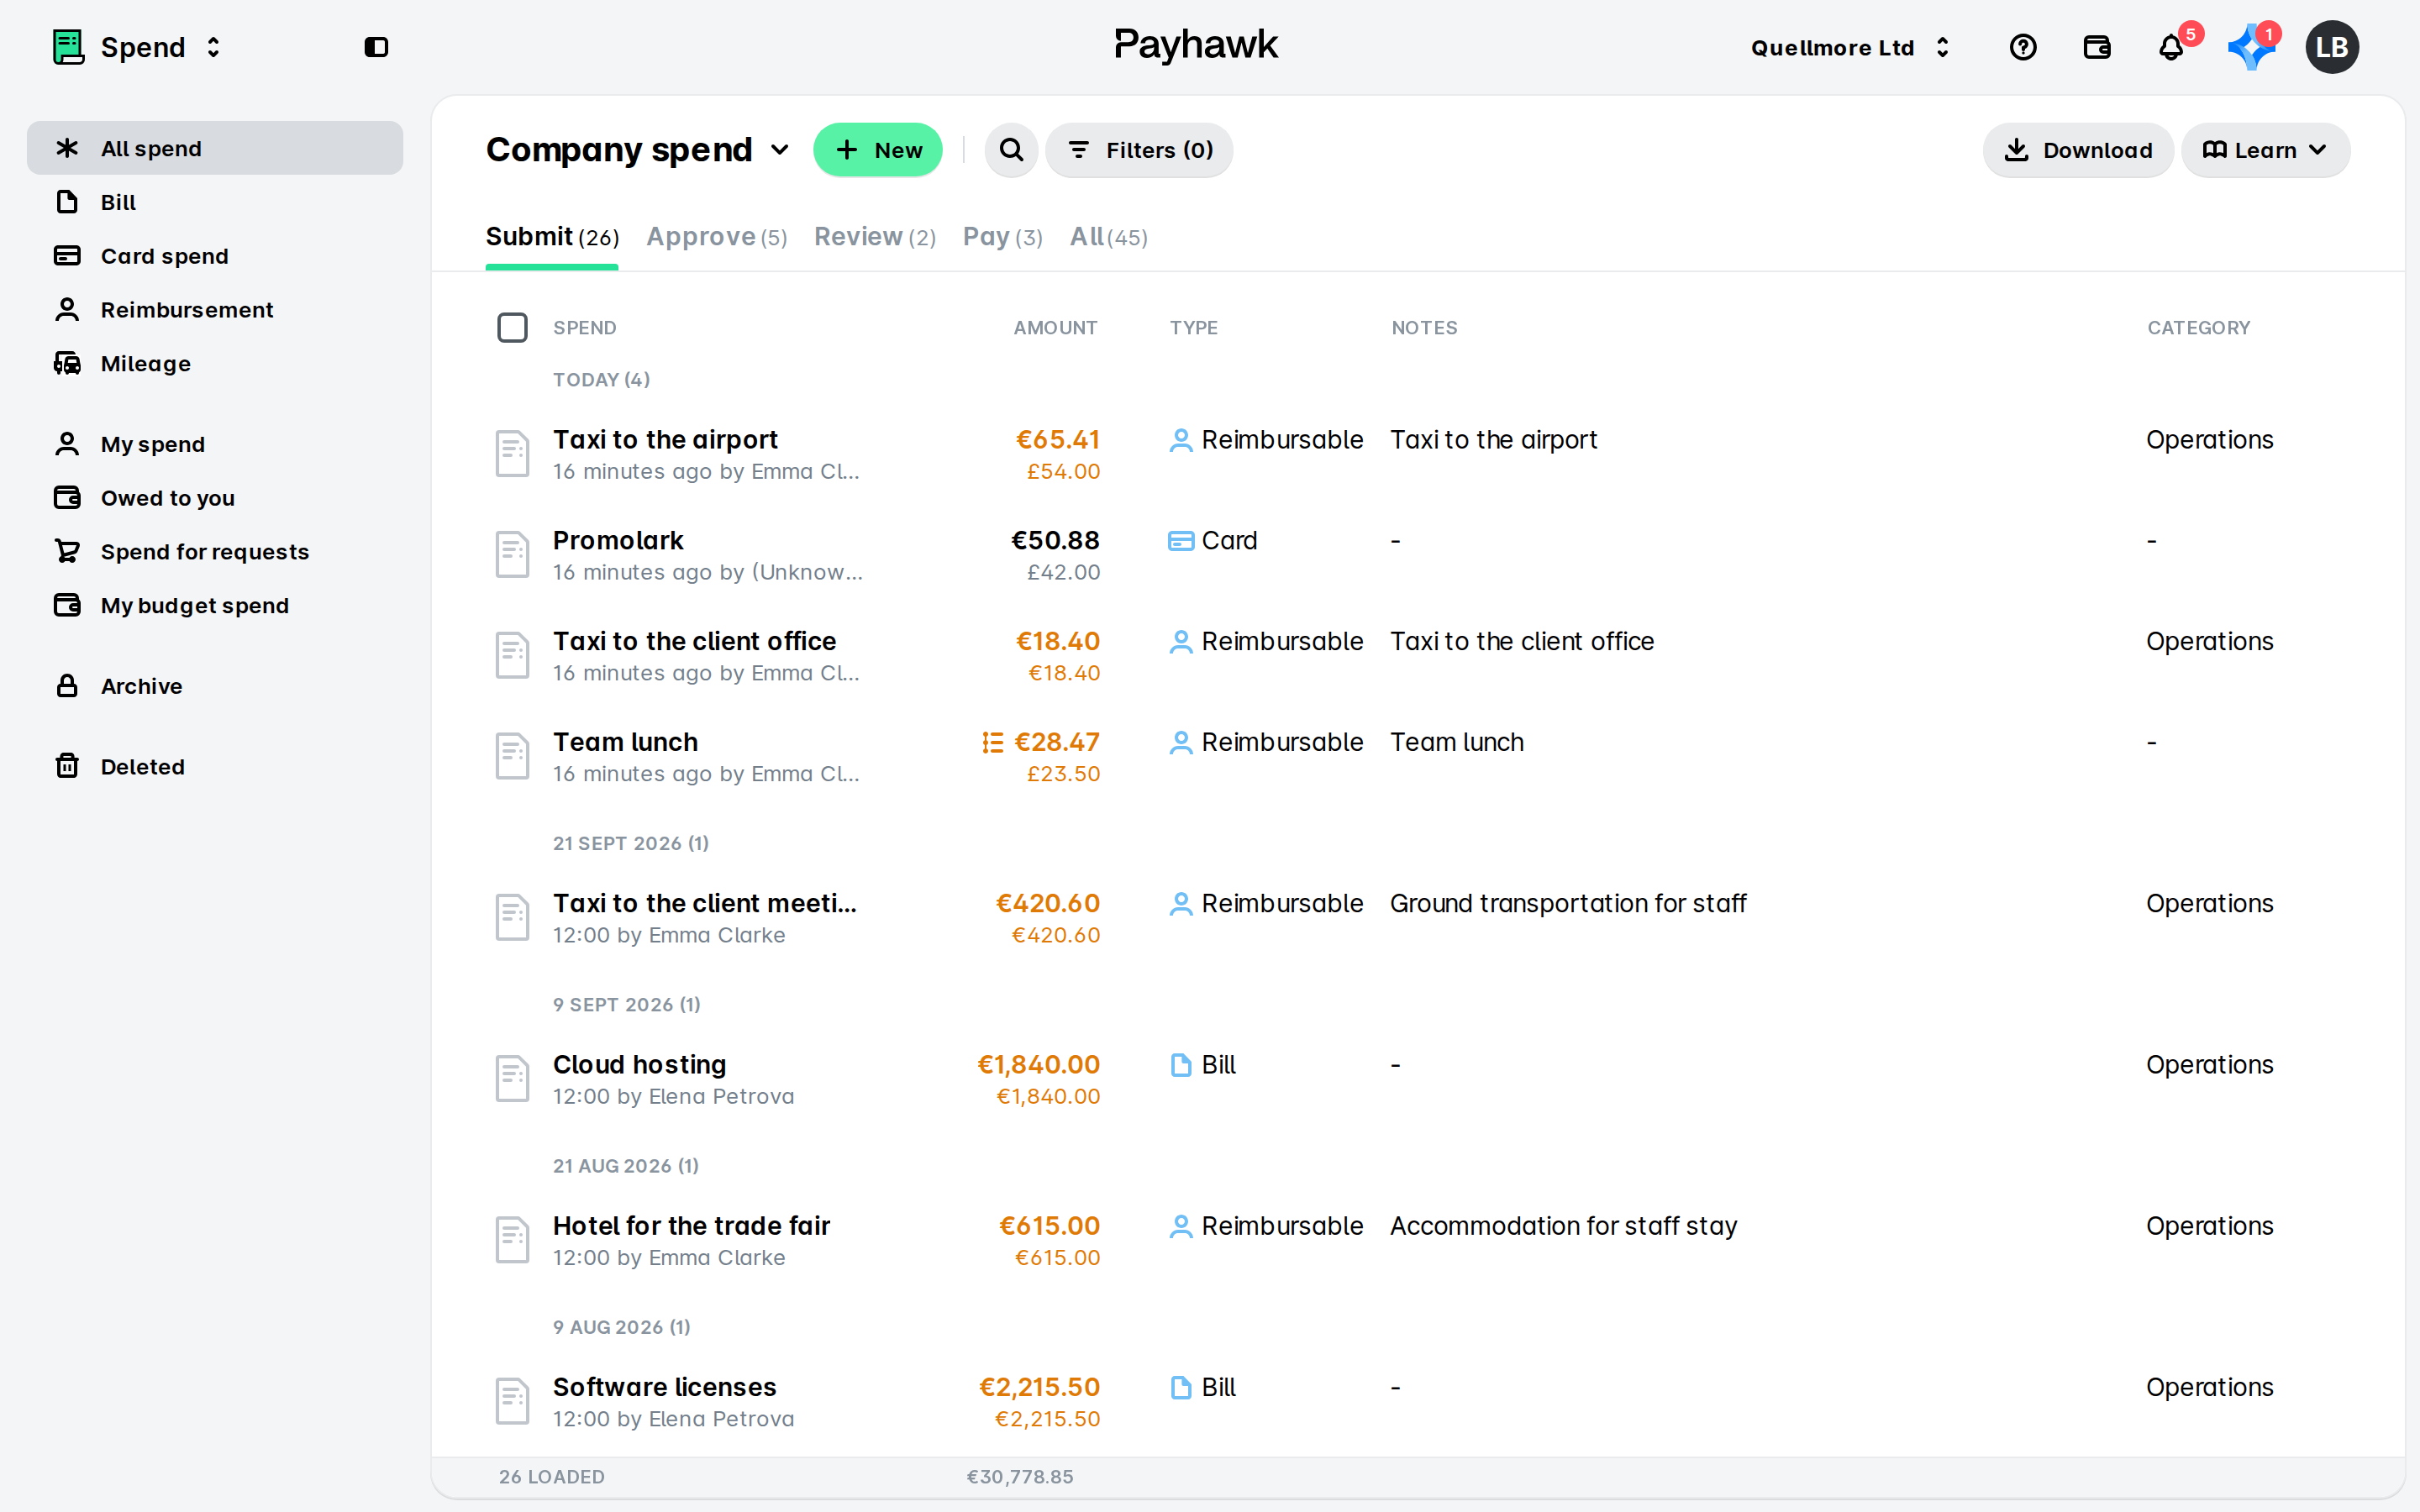The width and height of the screenshot is (2420, 1512).
Task: Click the document icon for Promolark row
Action: pyautogui.click(x=512, y=554)
